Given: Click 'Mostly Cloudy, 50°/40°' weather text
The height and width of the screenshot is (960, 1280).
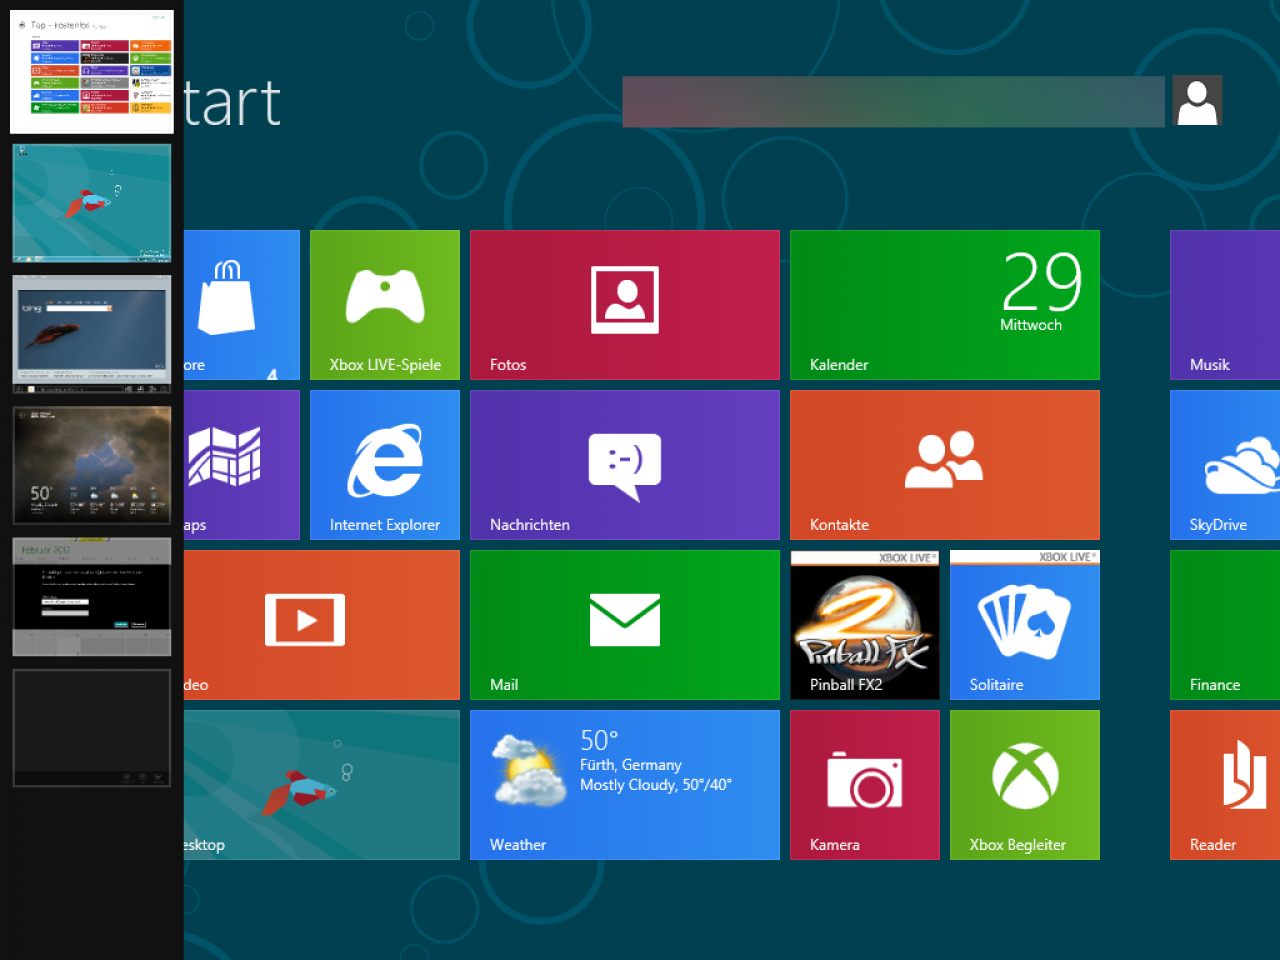Looking at the screenshot, I should tap(656, 785).
